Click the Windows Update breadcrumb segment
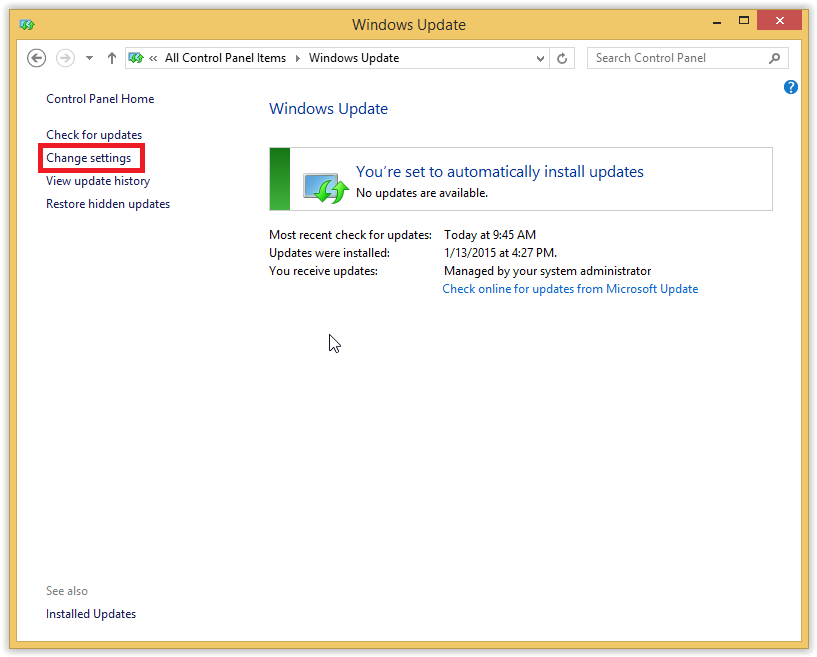The image size is (817, 657). pos(354,58)
